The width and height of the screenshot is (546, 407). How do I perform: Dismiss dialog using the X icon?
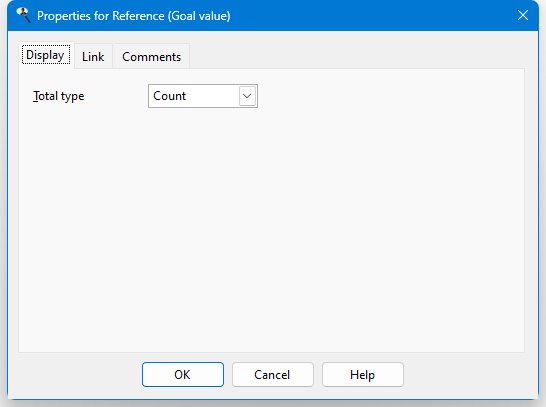point(523,15)
